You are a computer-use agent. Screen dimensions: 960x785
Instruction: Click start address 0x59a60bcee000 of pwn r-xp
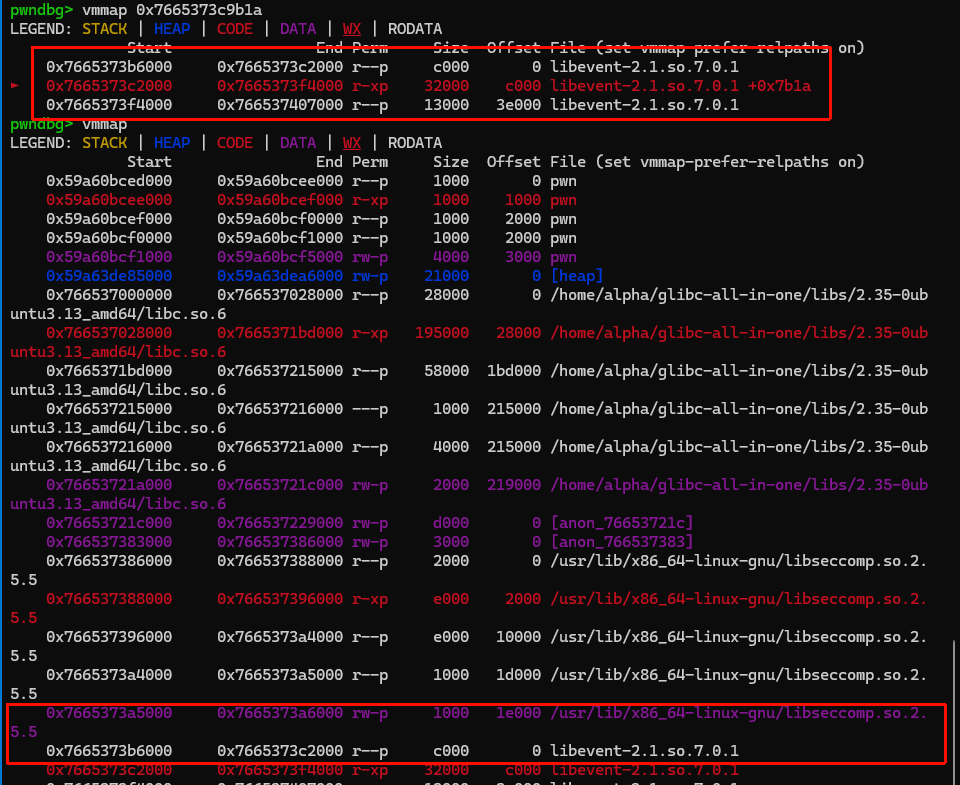click(x=108, y=200)
